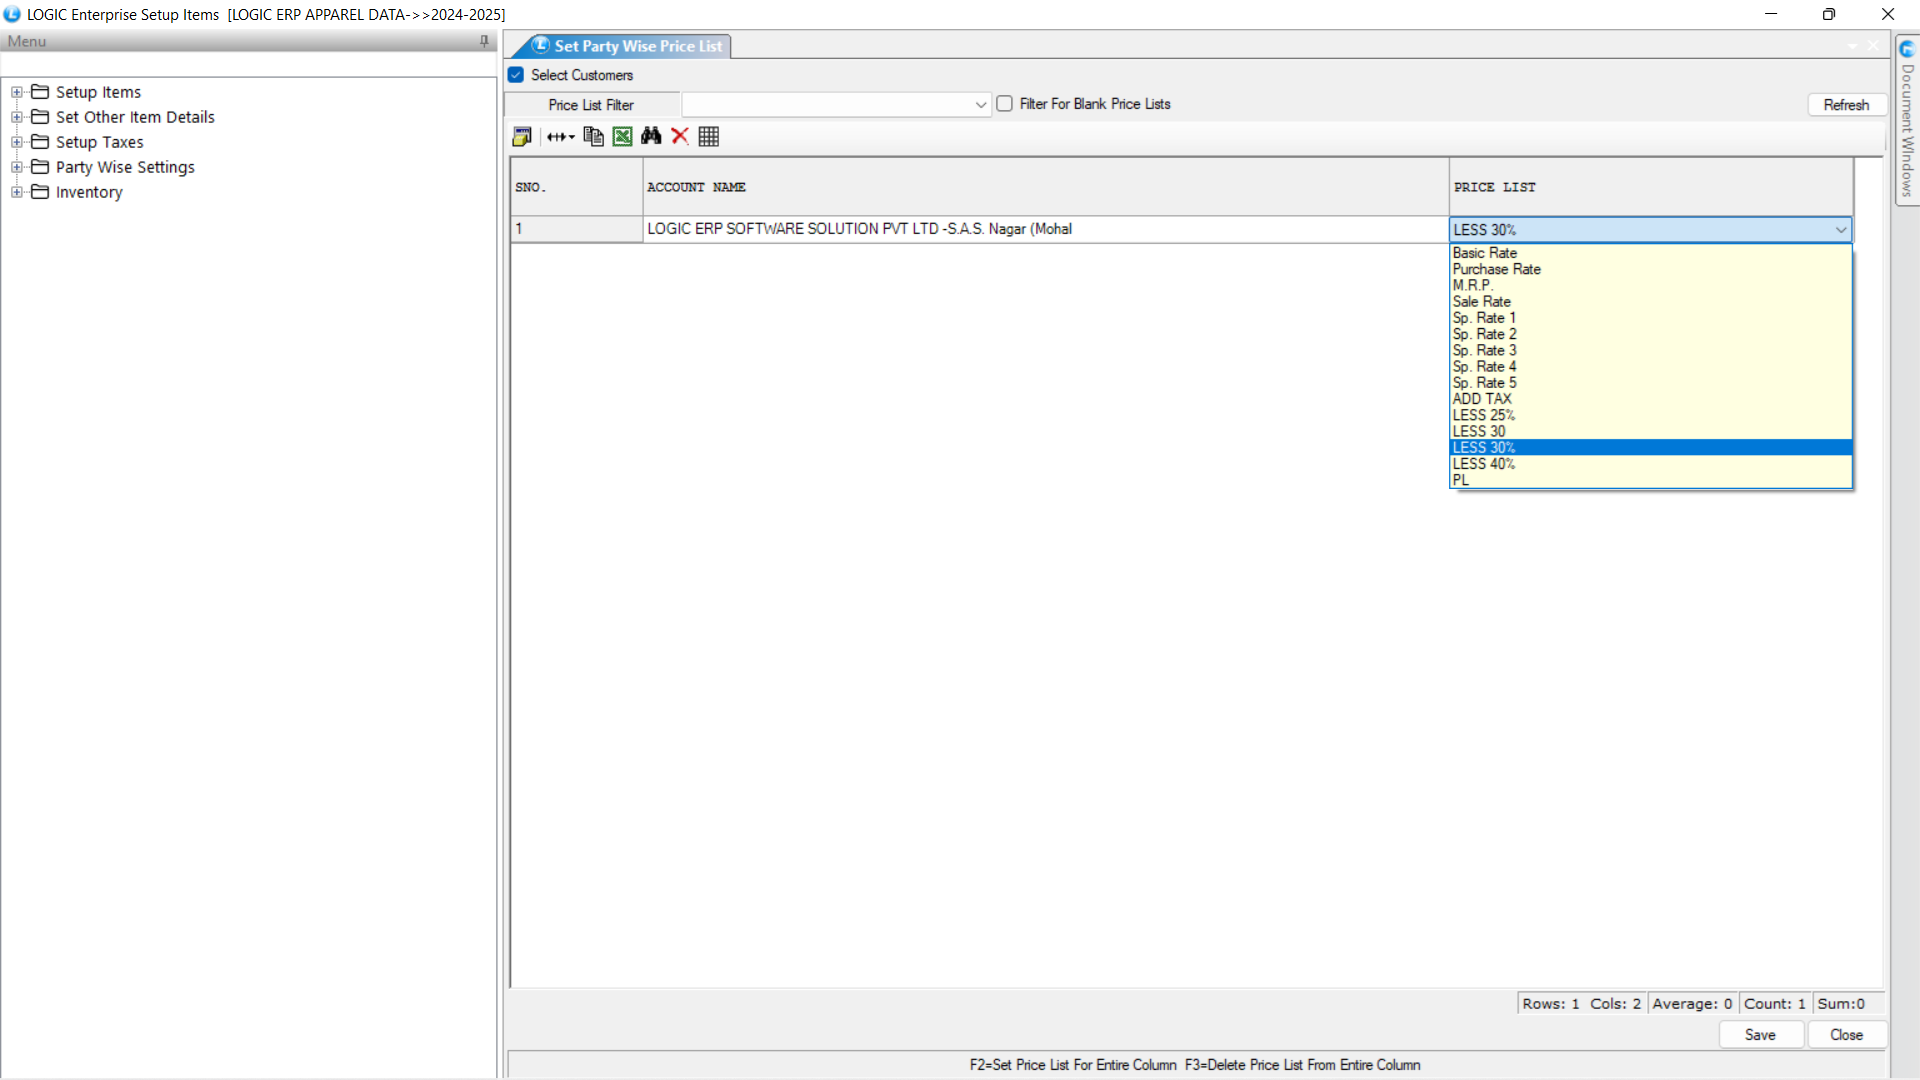This screenshot has width=1920, height=1080.
Task: Click the save layout toolbar icon
Action: [521, 137]
